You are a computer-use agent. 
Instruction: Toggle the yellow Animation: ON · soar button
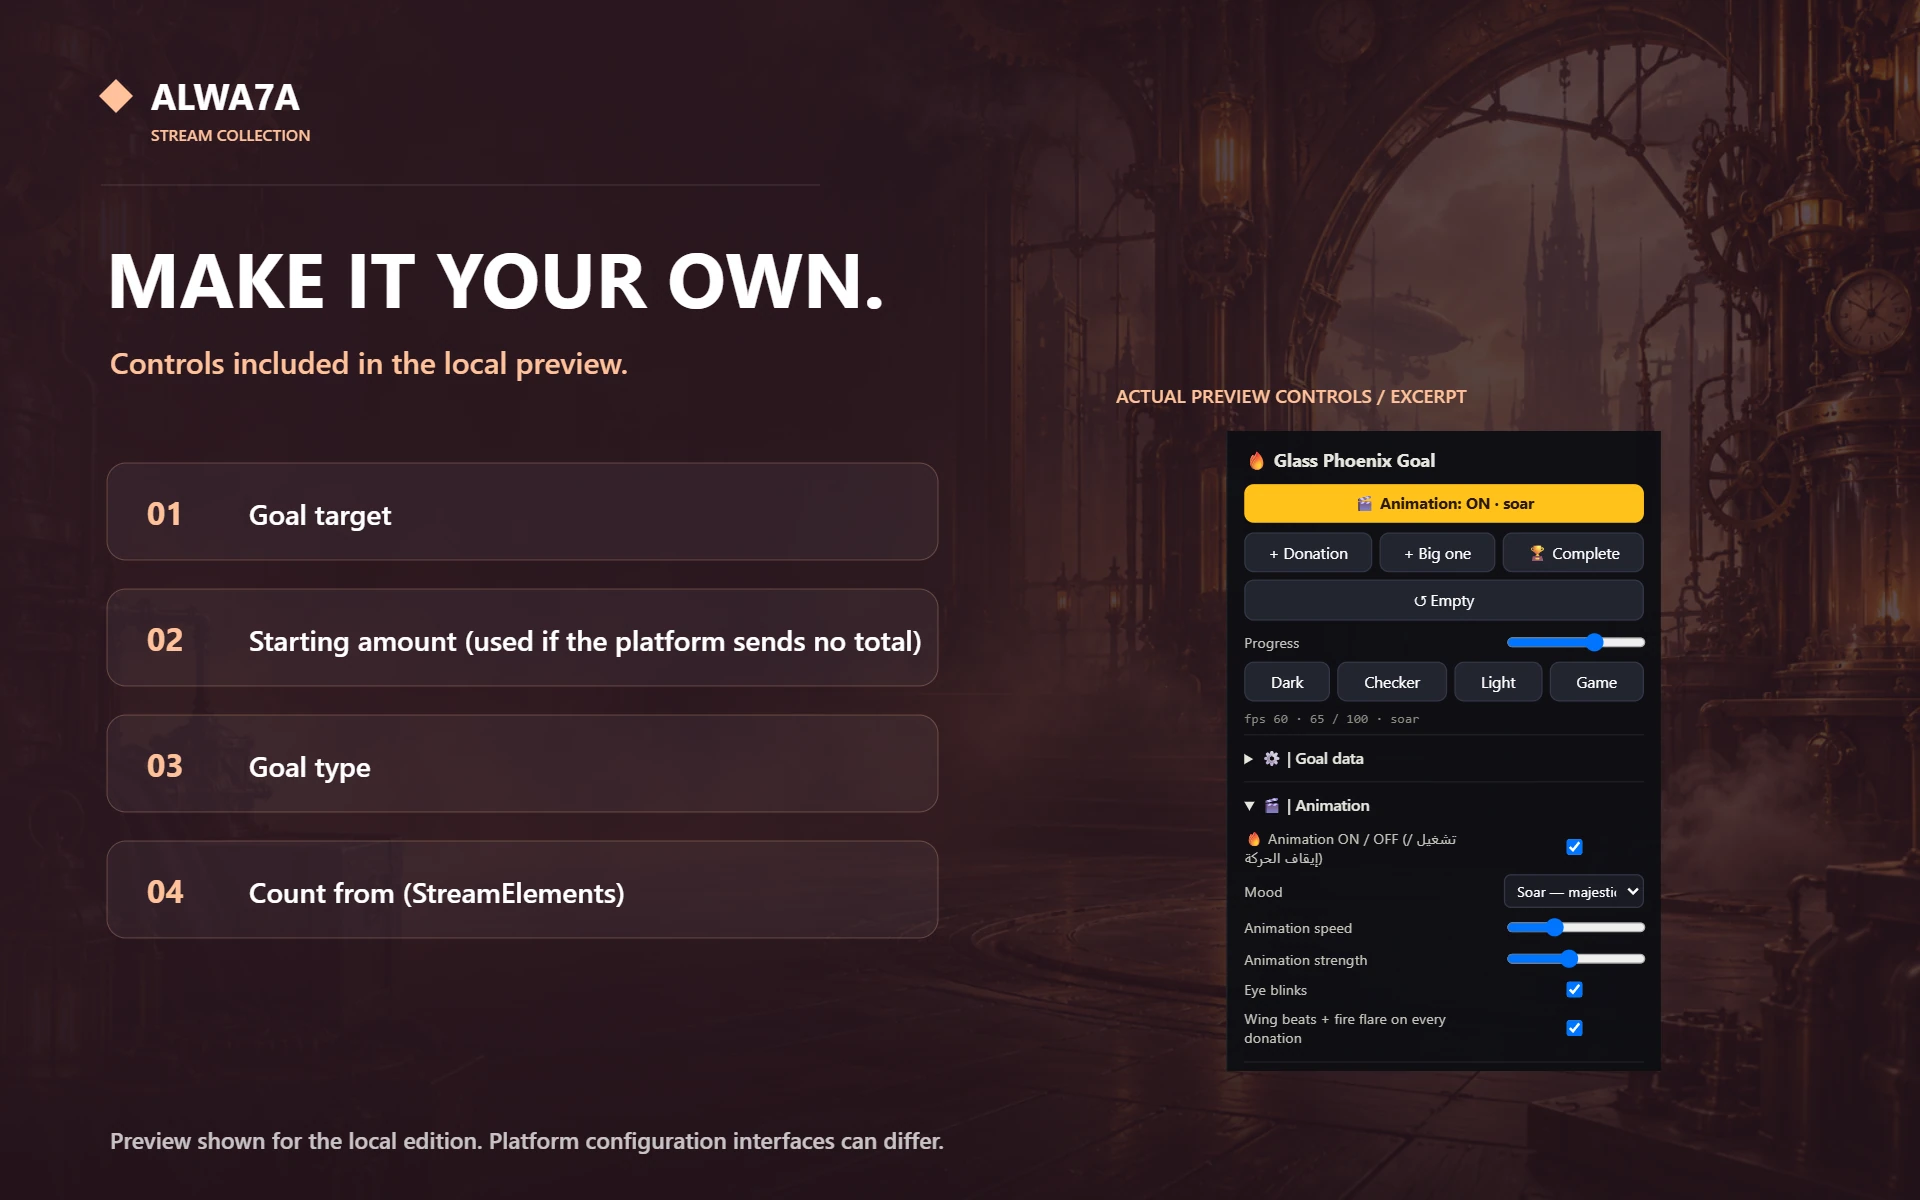pos(1443,504)
